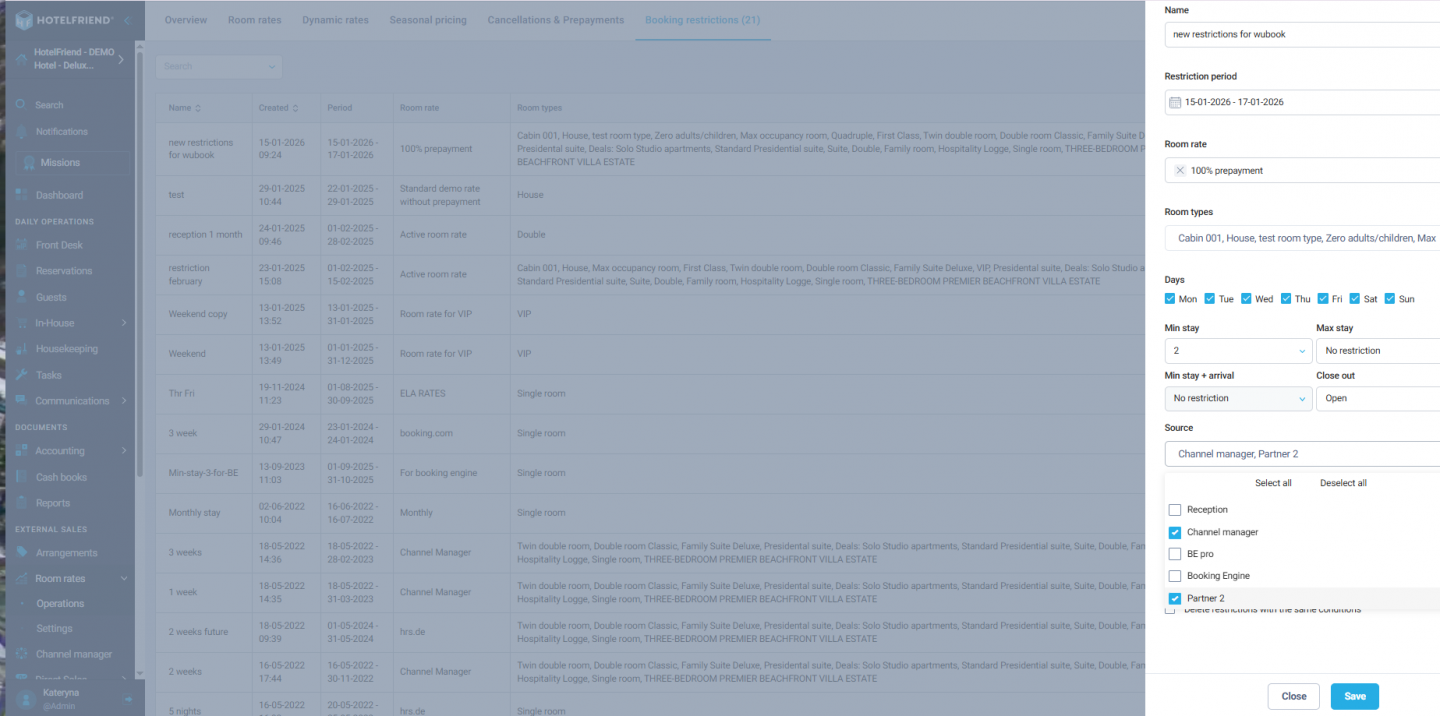1440x716 pixels.
Task: Click the Housekeeping sidebar icon
Action: pos(23,349)
